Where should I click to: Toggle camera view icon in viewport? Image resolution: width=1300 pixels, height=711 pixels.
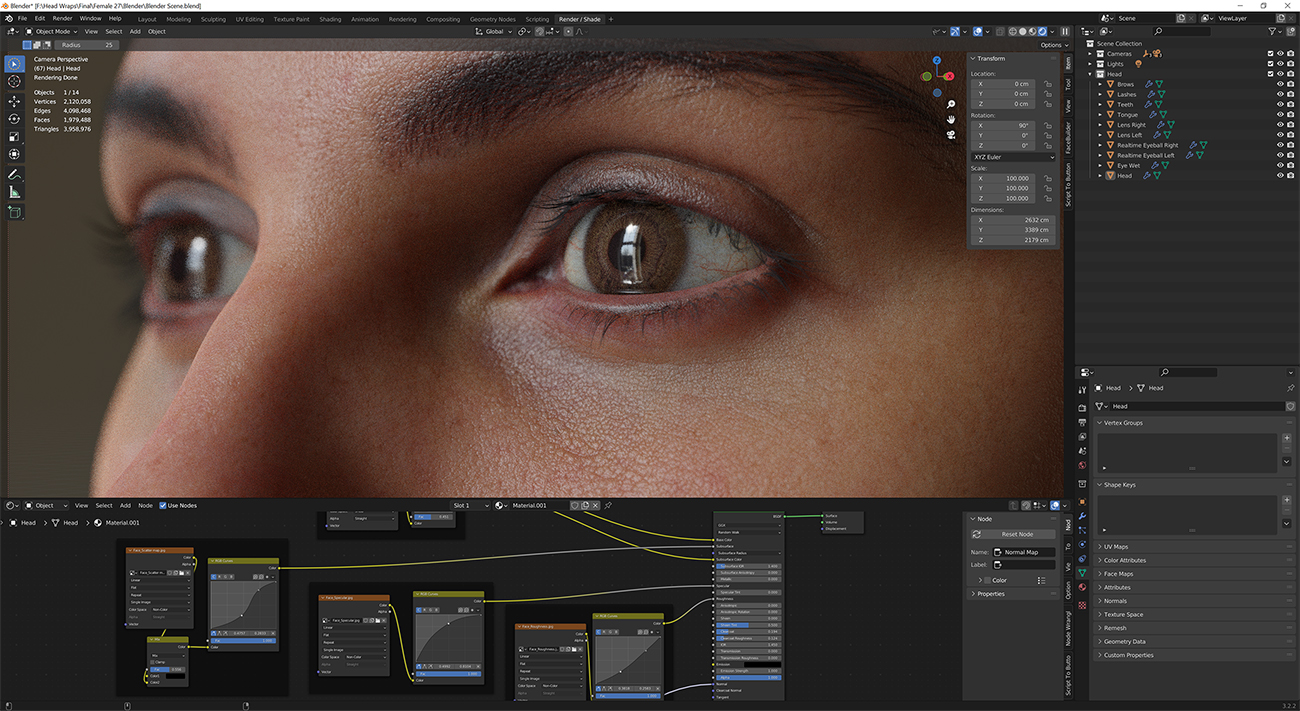[950, 135]
